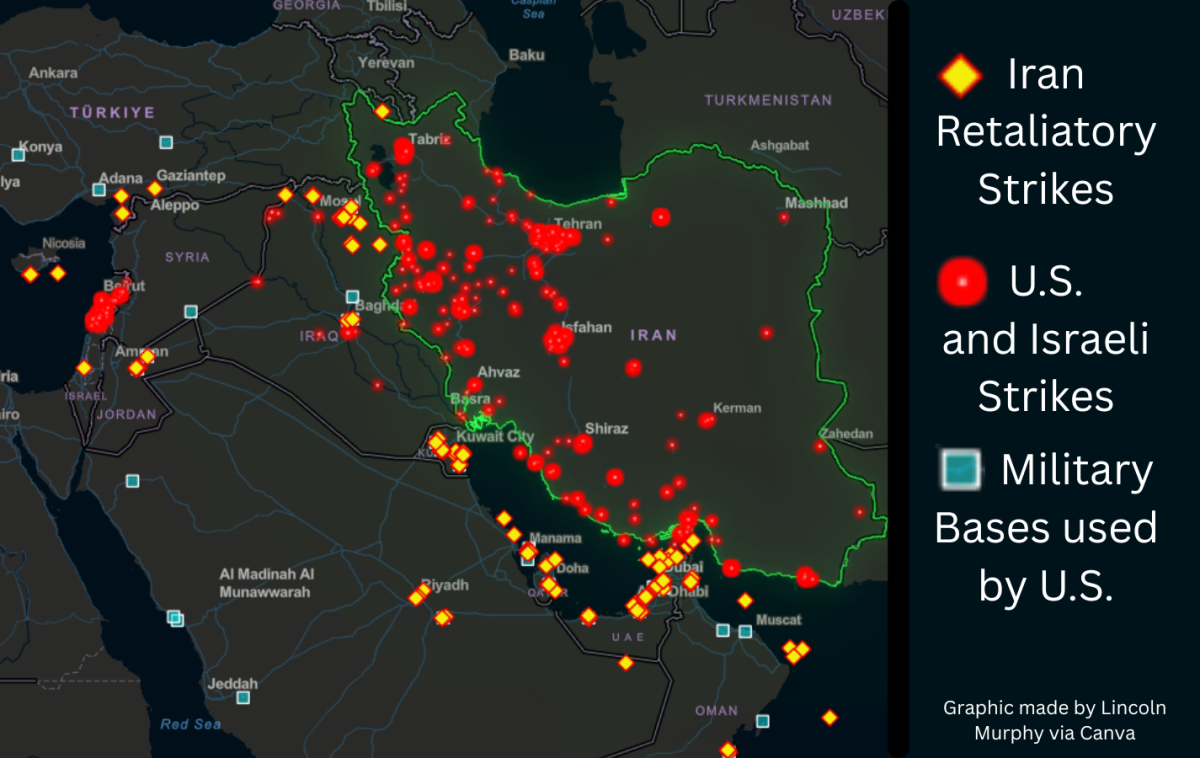Click the Baku city label
The image size is (1200, 758).
pos(527,55)
